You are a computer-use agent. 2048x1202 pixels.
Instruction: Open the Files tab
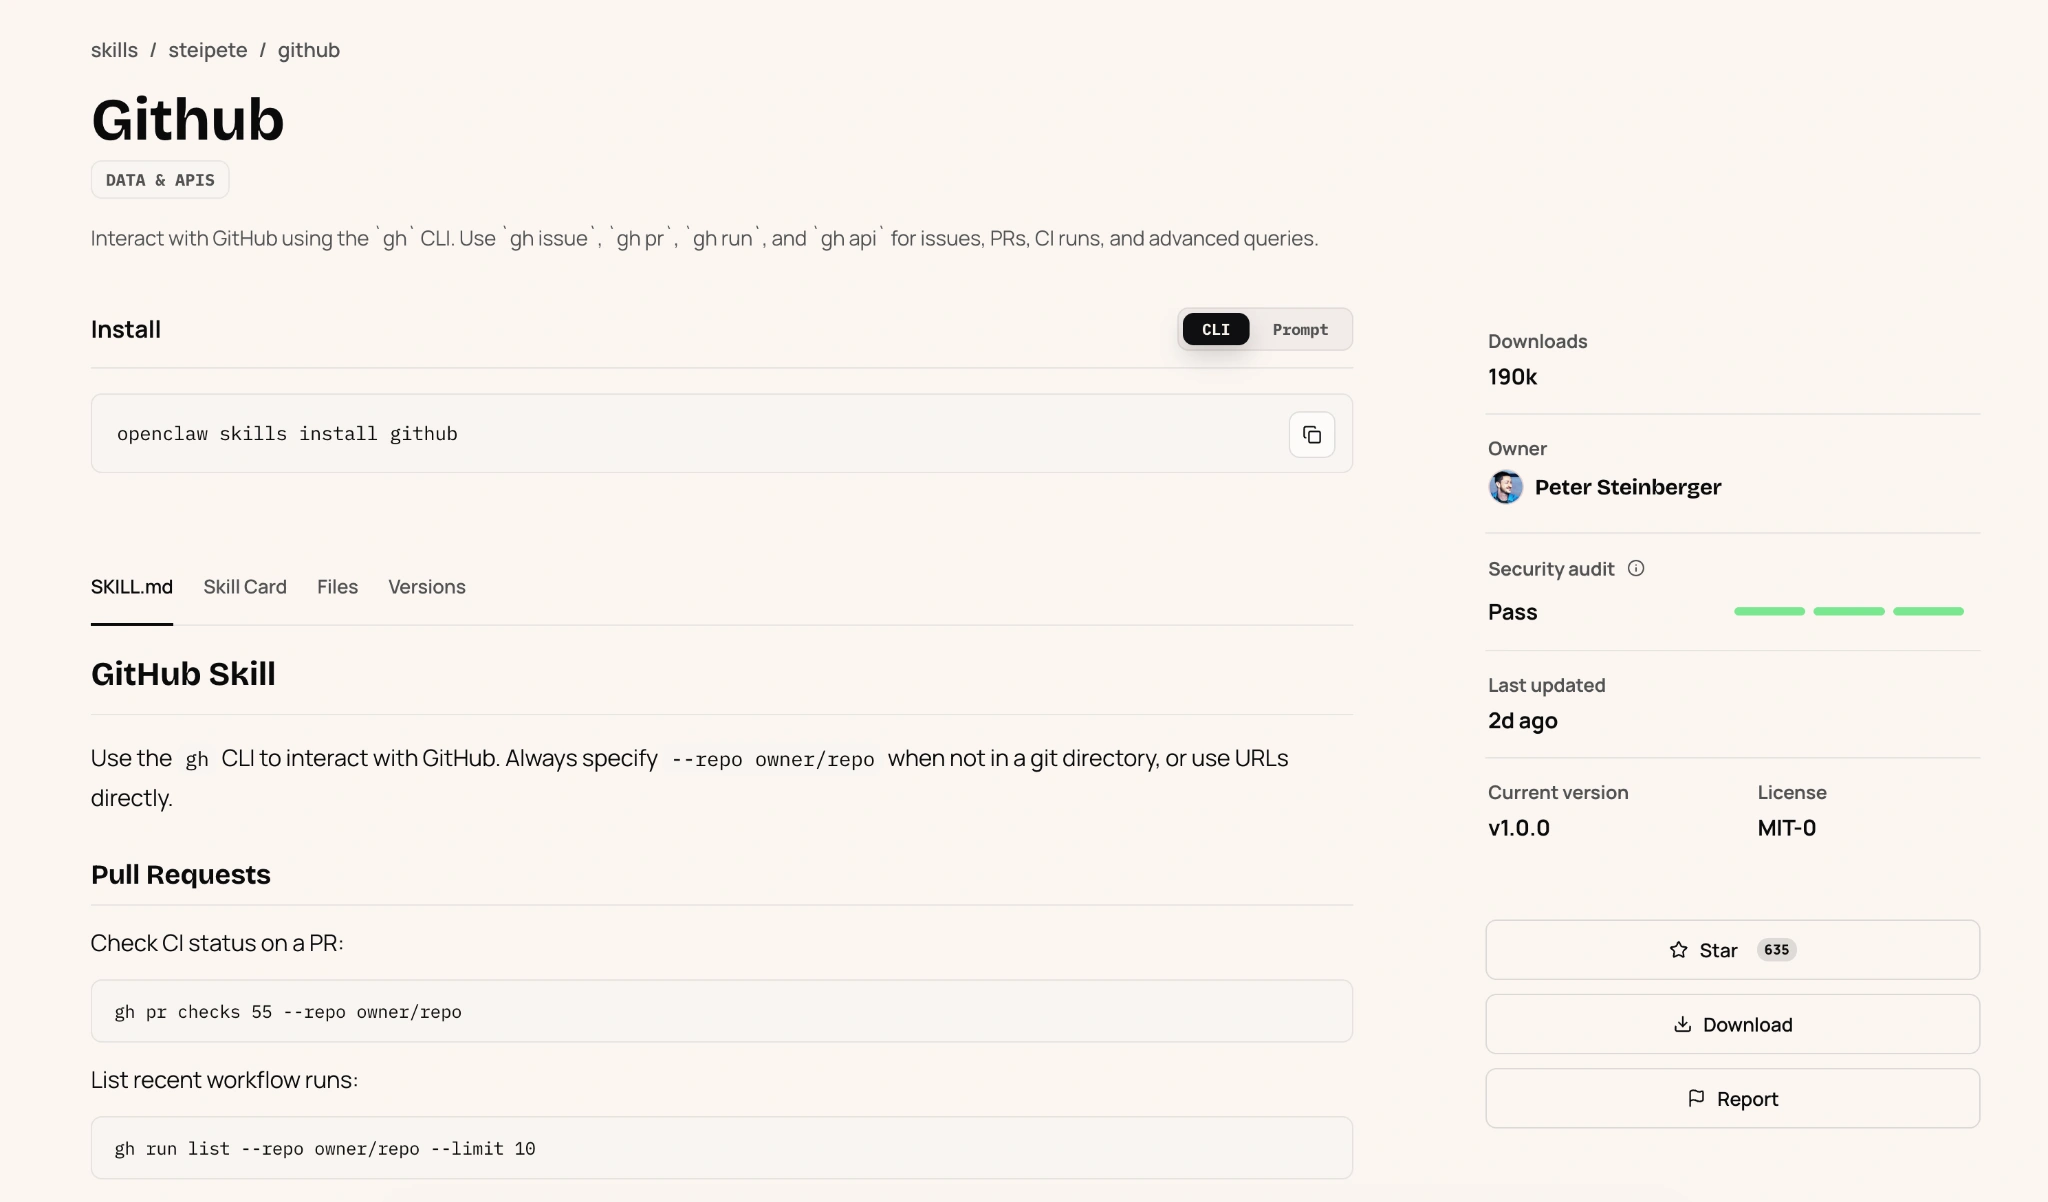point(337,587)
